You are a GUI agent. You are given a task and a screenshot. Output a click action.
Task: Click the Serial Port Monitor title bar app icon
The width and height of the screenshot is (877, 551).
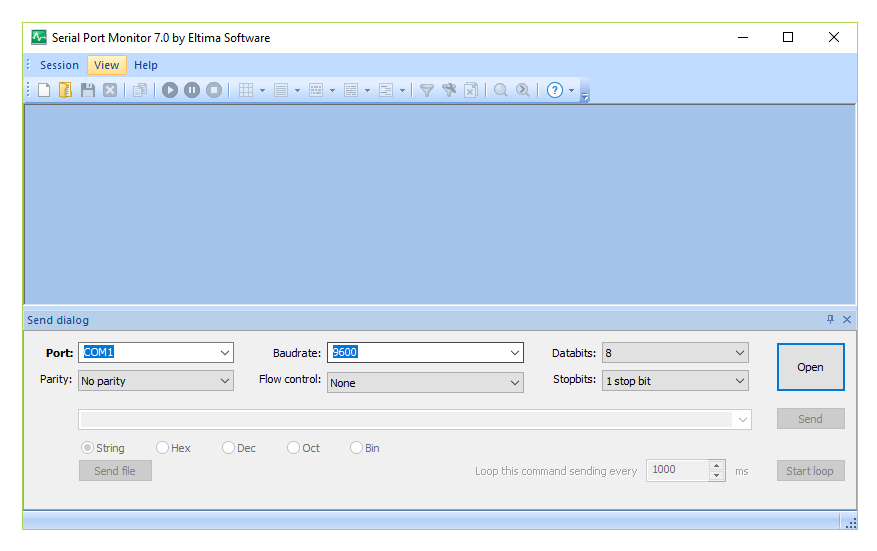point(39,37)
